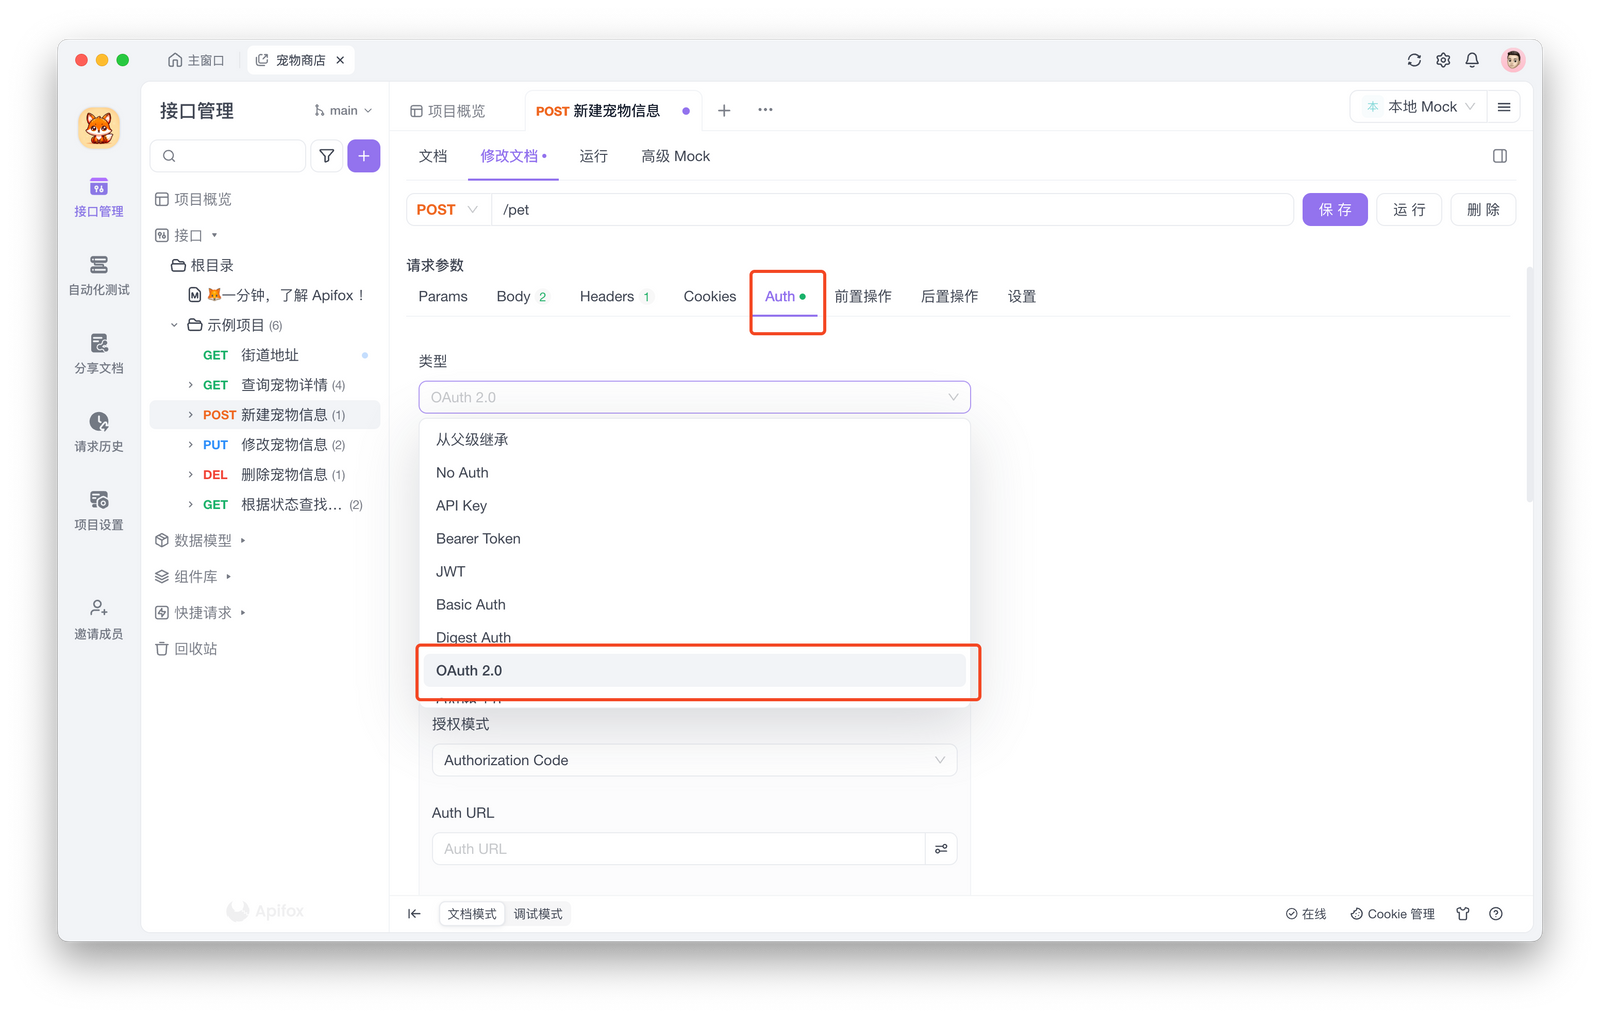Open the tab more options ellipsis
Image resolution: width=1600 pixels, height=1018 pixels.
(765, 110)
